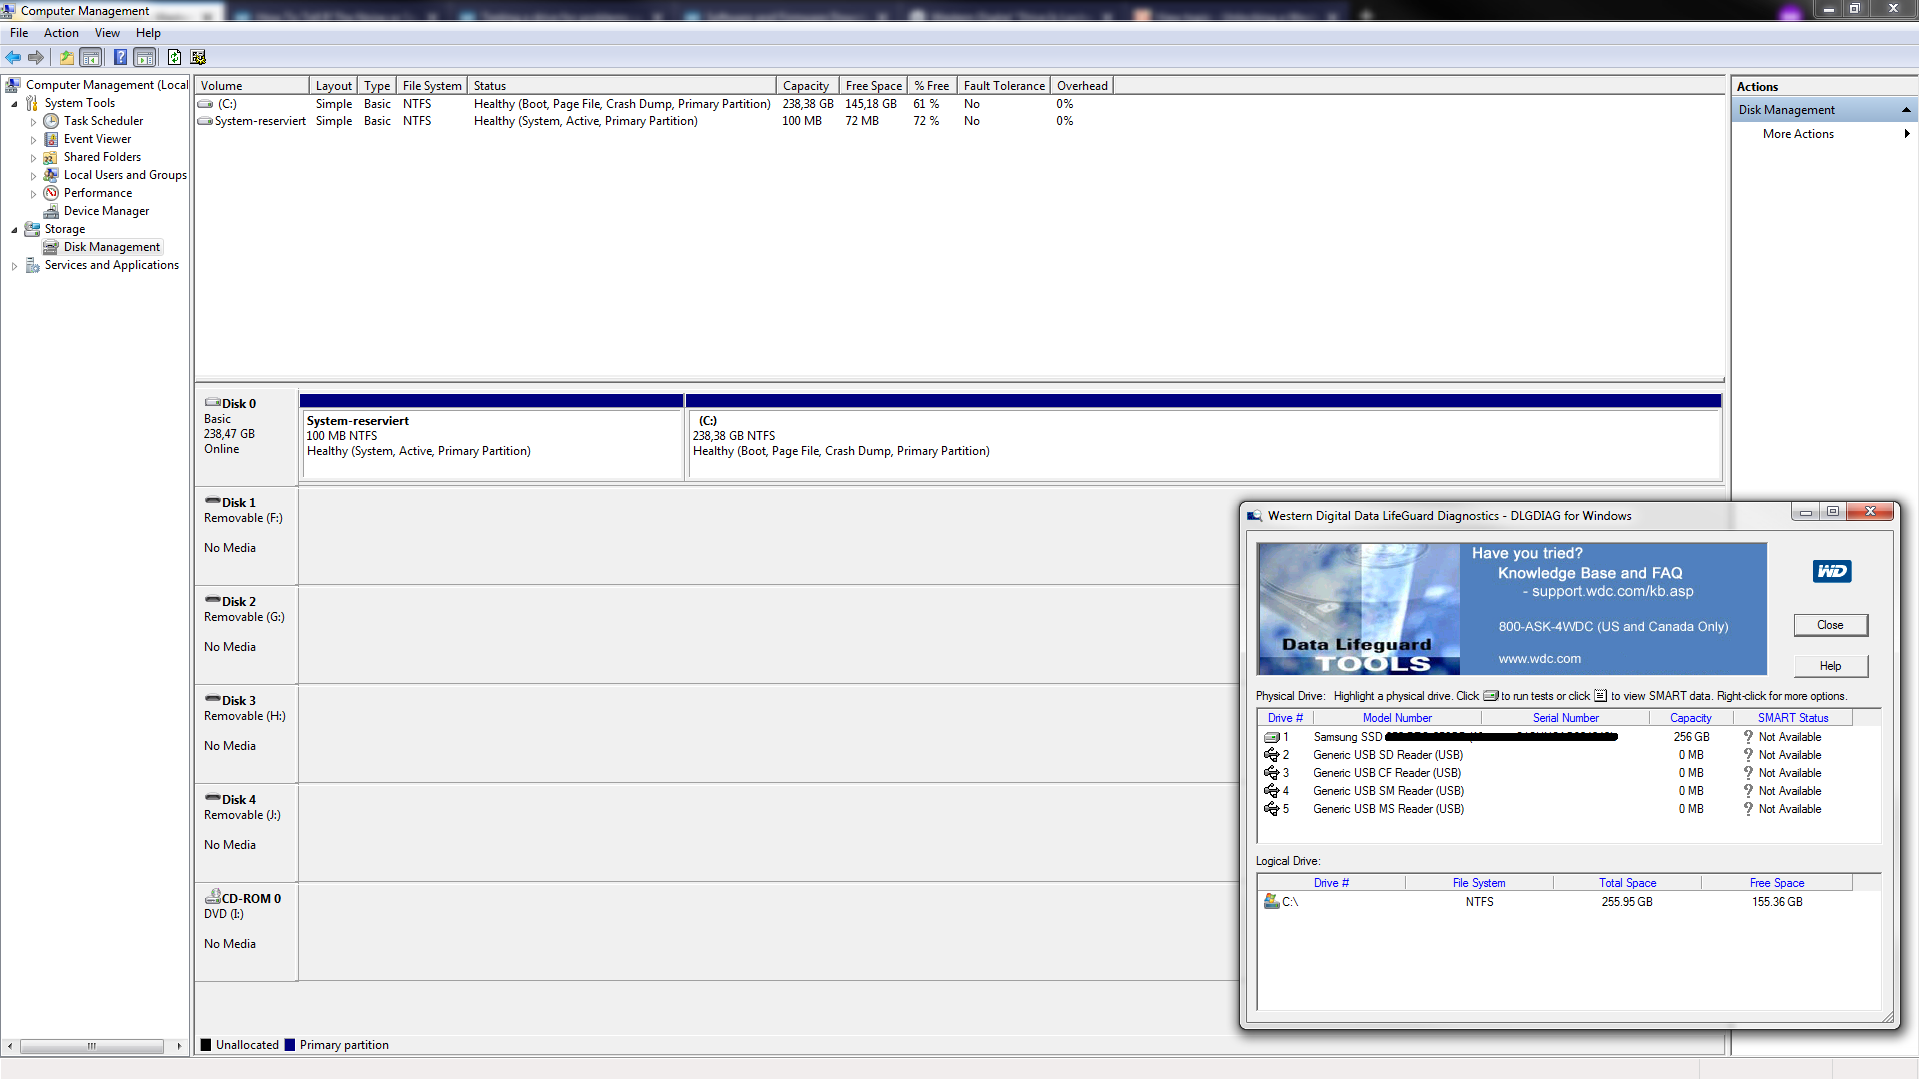Image resolution: width=1919 pixels, height=1080 pixels.
Task: Click the Up one level folder icon
Action: pyautogui.click(x=66, y=57)
